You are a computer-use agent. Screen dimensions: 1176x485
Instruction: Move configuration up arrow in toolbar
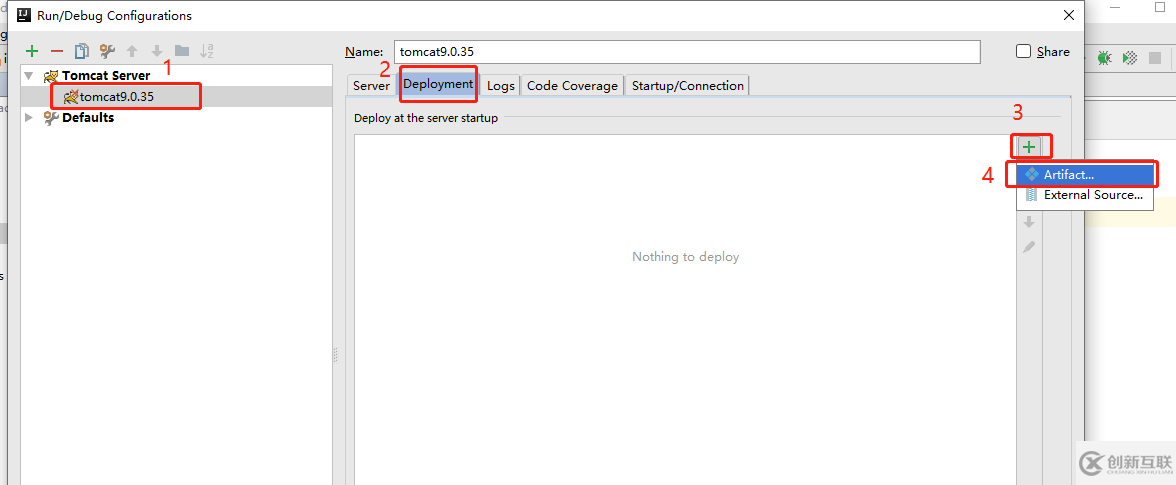click(x=132, y=51)
